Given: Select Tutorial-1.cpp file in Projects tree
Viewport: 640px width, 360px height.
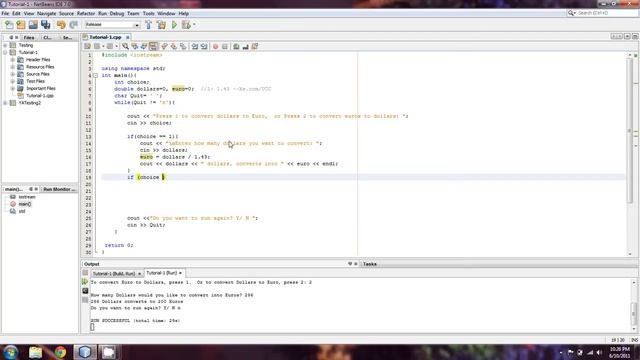Looking at the screenshot, I should point(40,96).
